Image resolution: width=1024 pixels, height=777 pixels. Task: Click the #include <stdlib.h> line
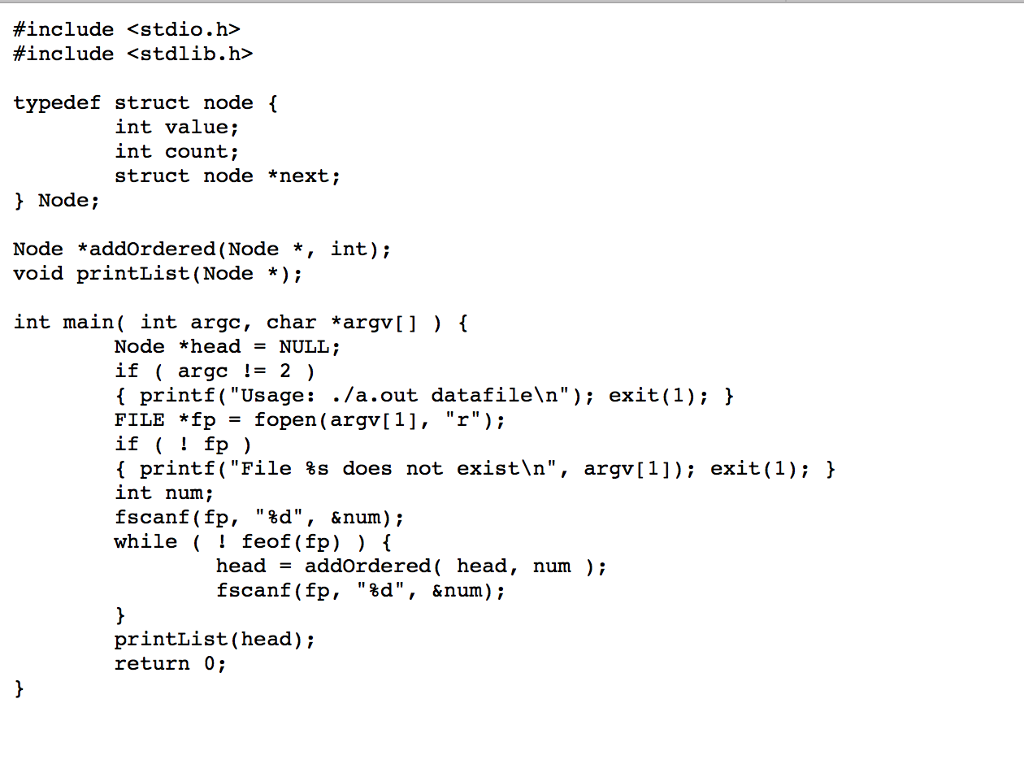pos(133,54)
